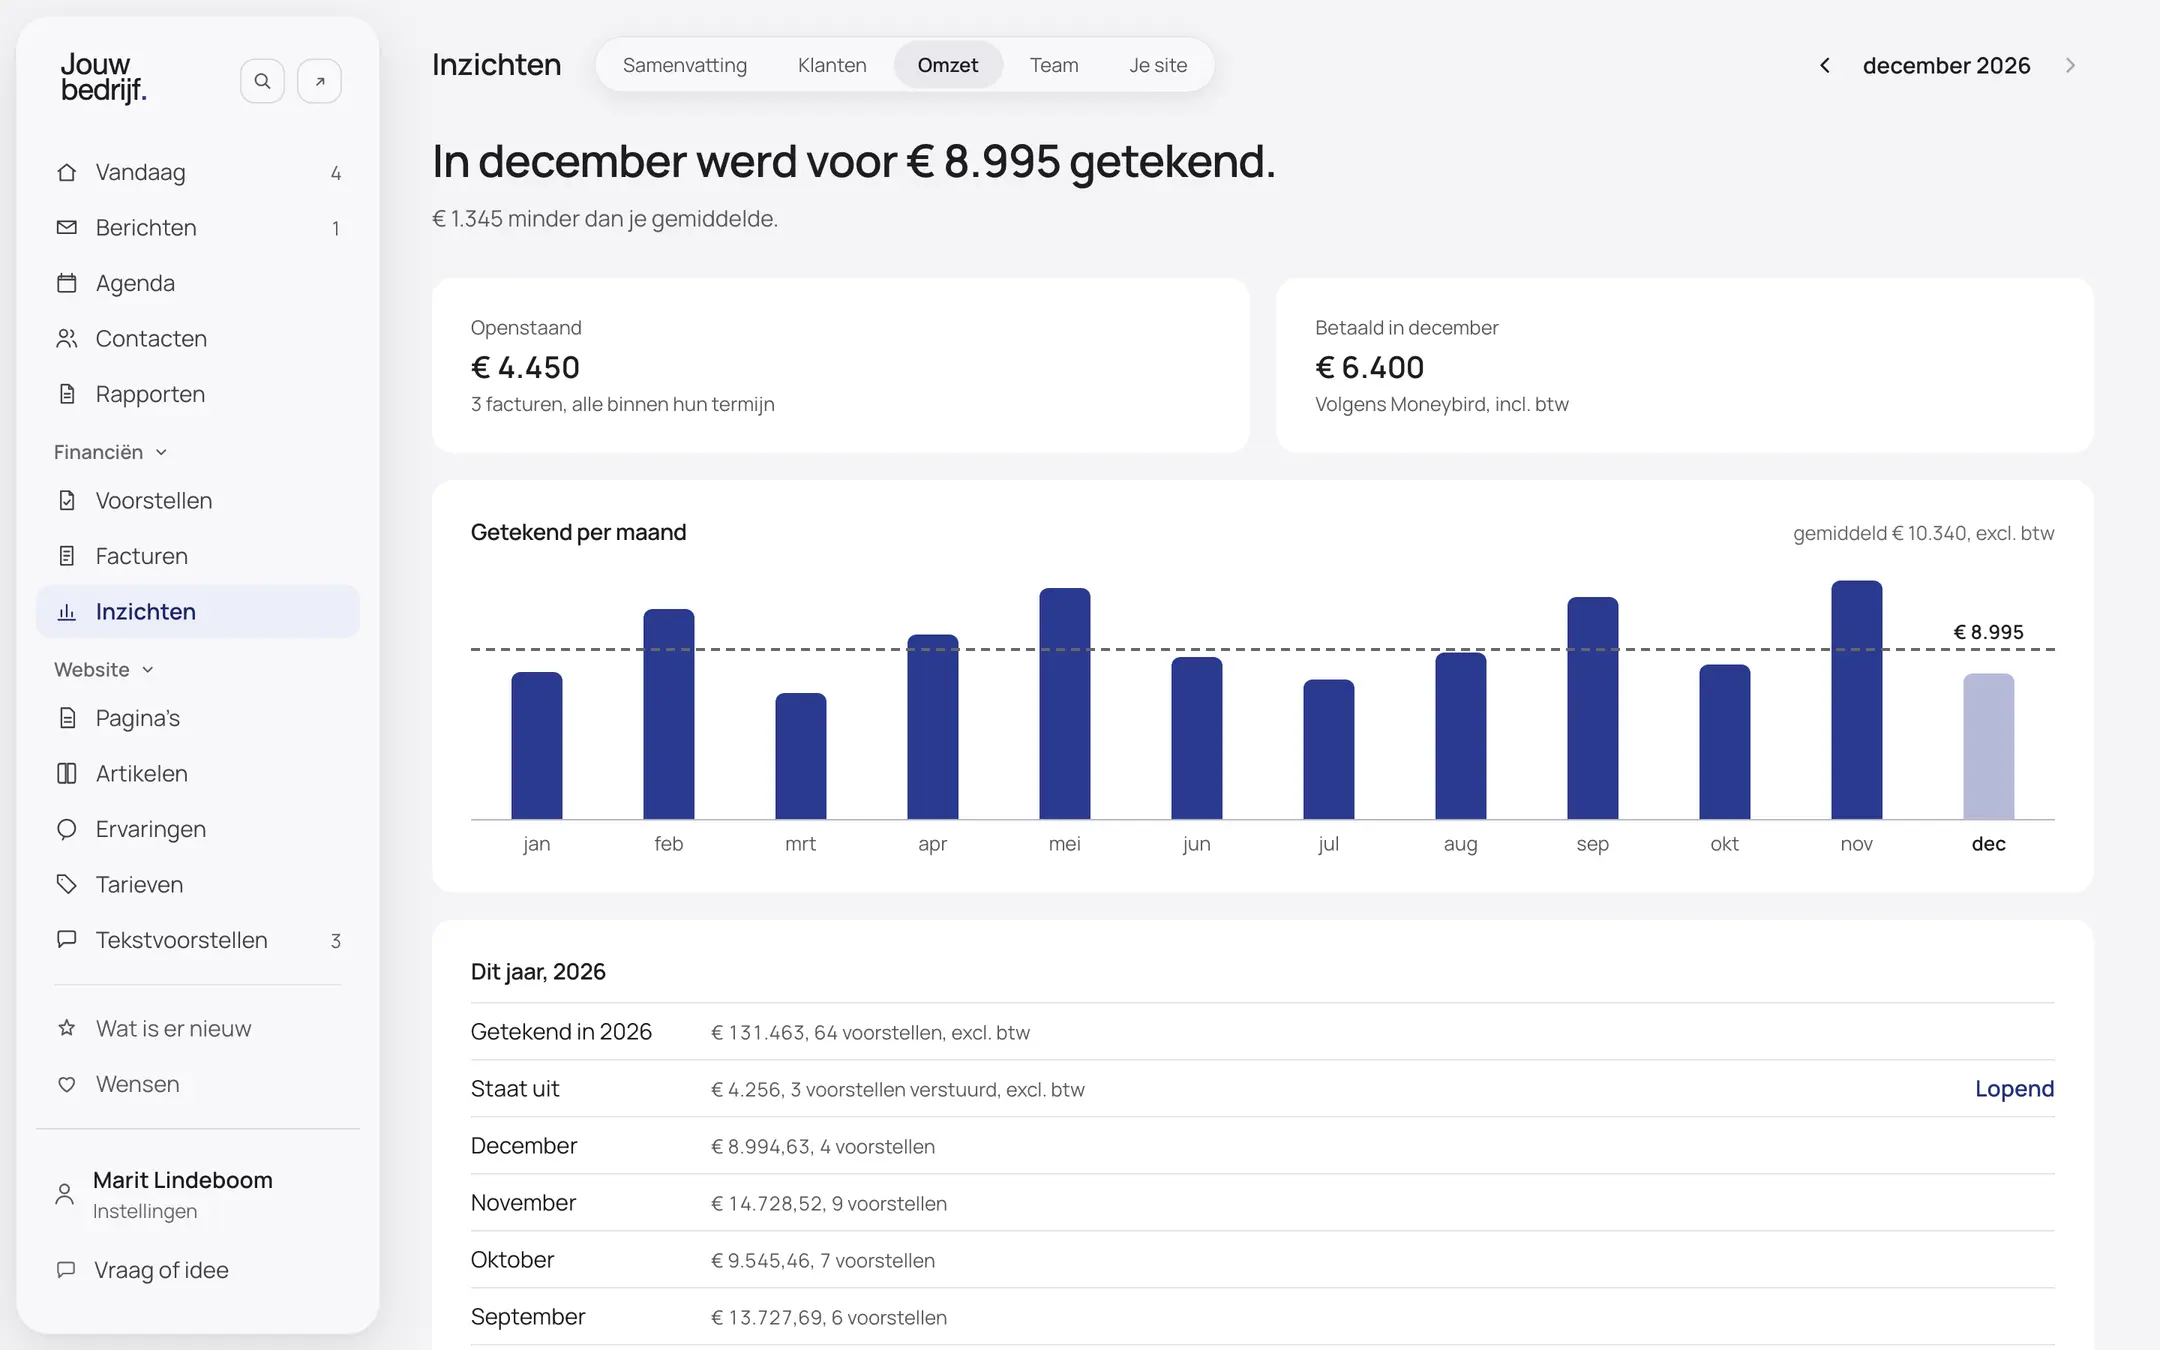Screen dimensions: 2160x1350
Task: Click the Voorstellen document icon
Action: (67, 500)
